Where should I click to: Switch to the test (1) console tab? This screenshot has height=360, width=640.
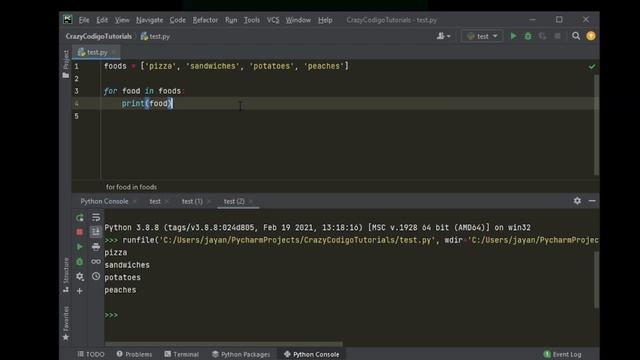pyautogui.click(x=192, y=201)
